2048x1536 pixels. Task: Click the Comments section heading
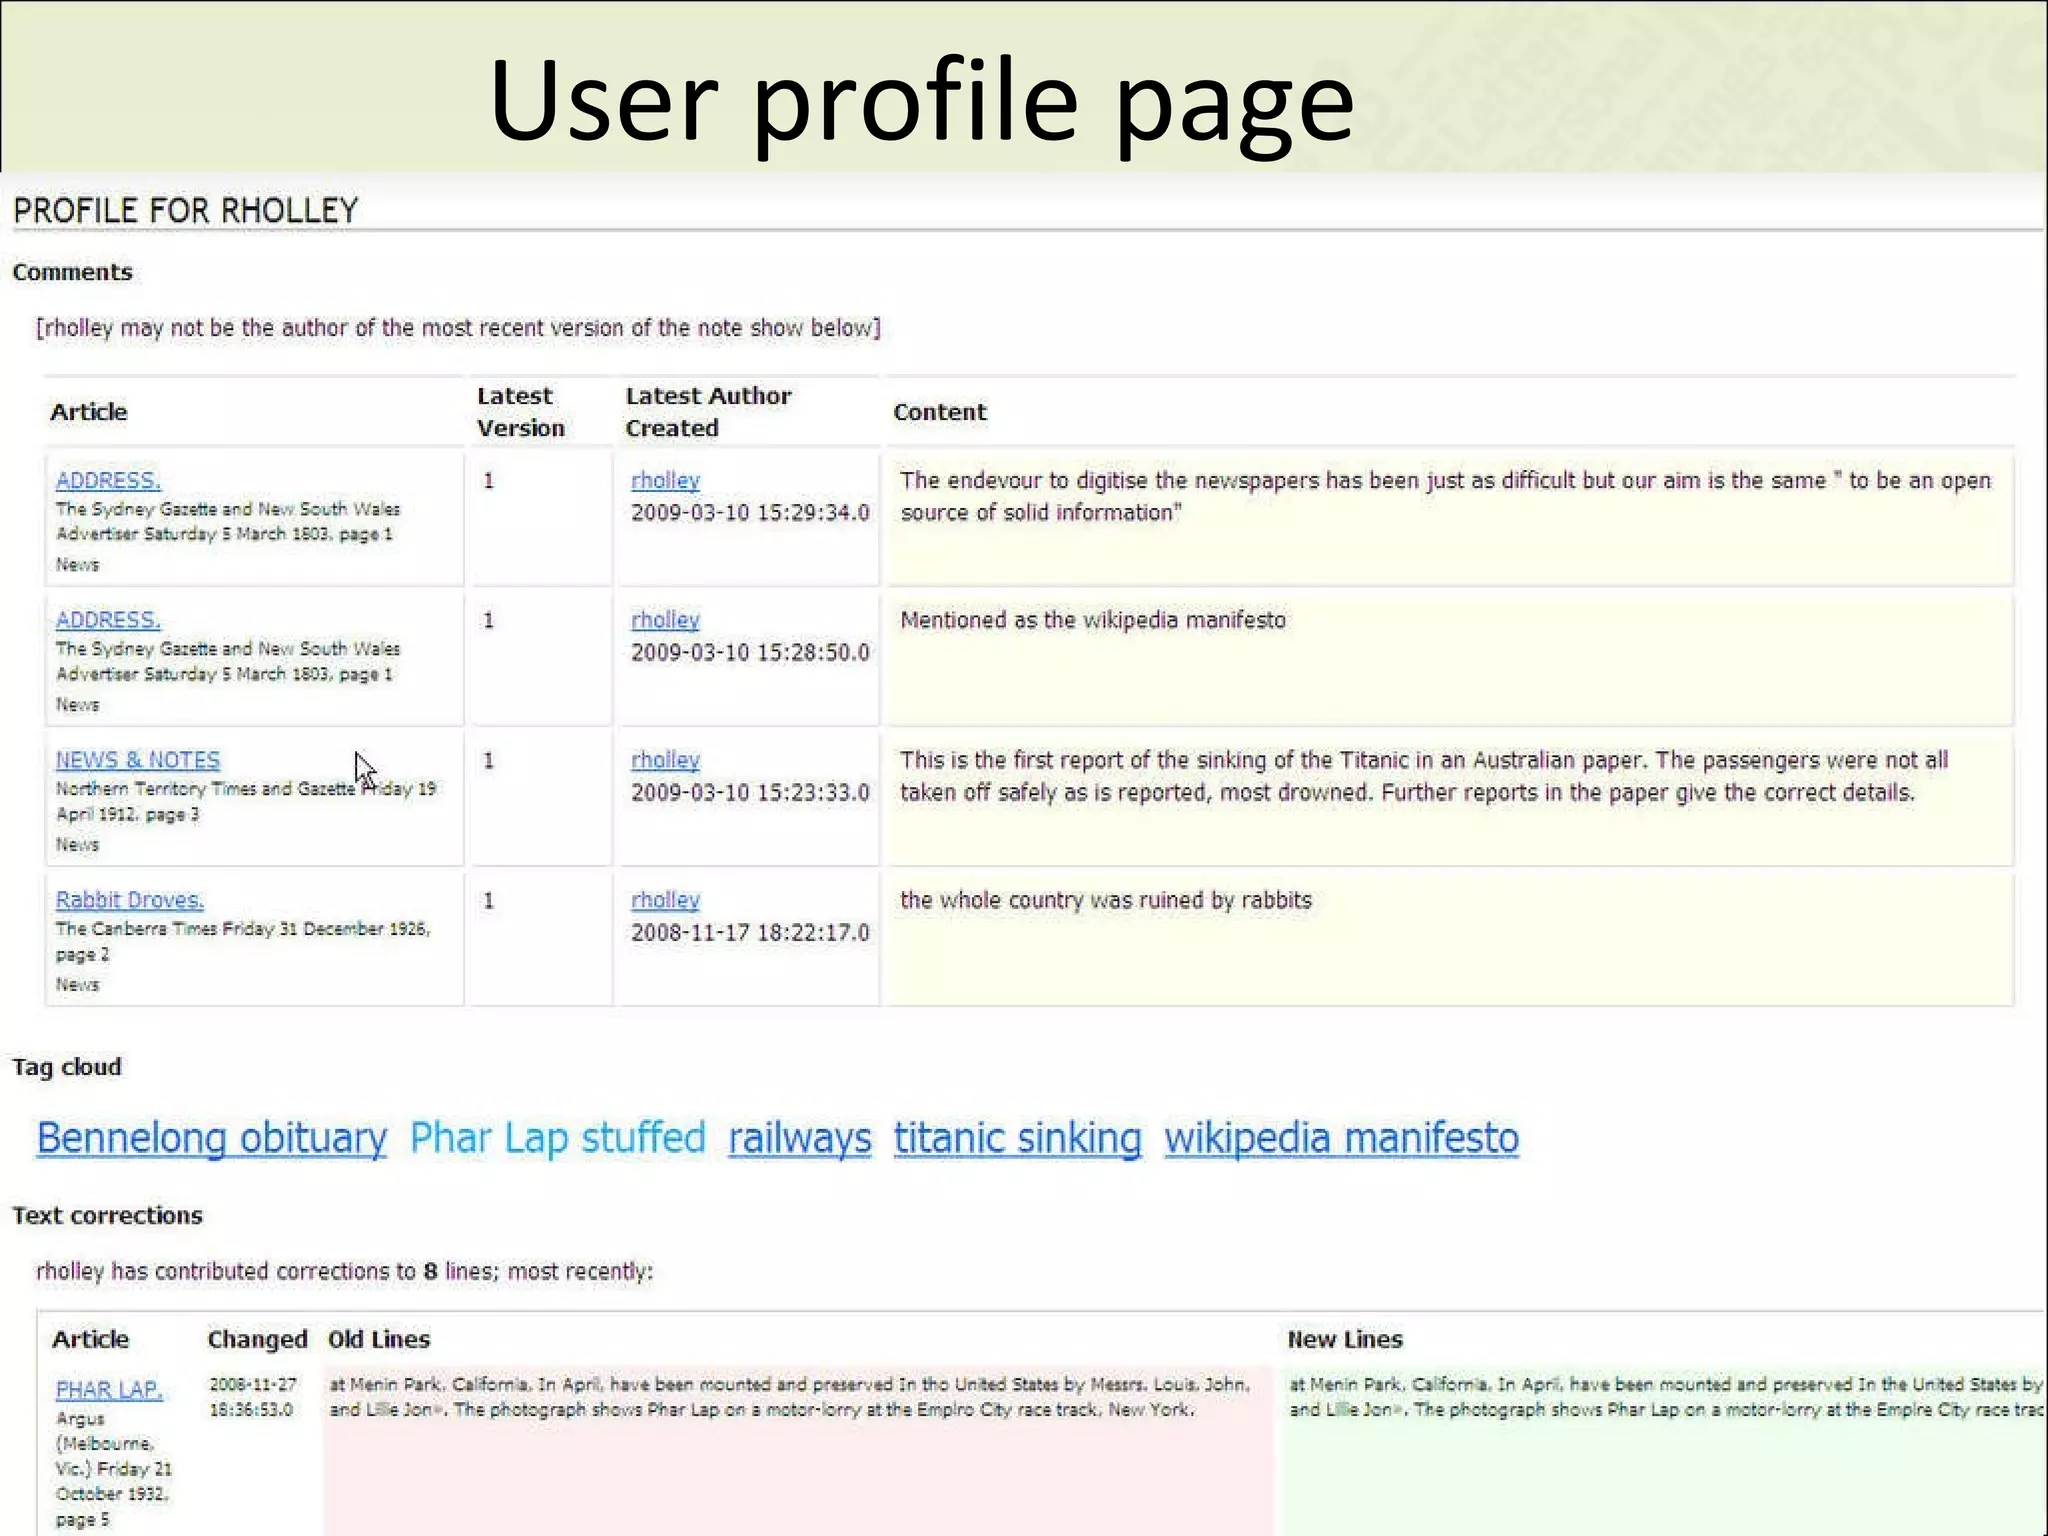point(72,272)
